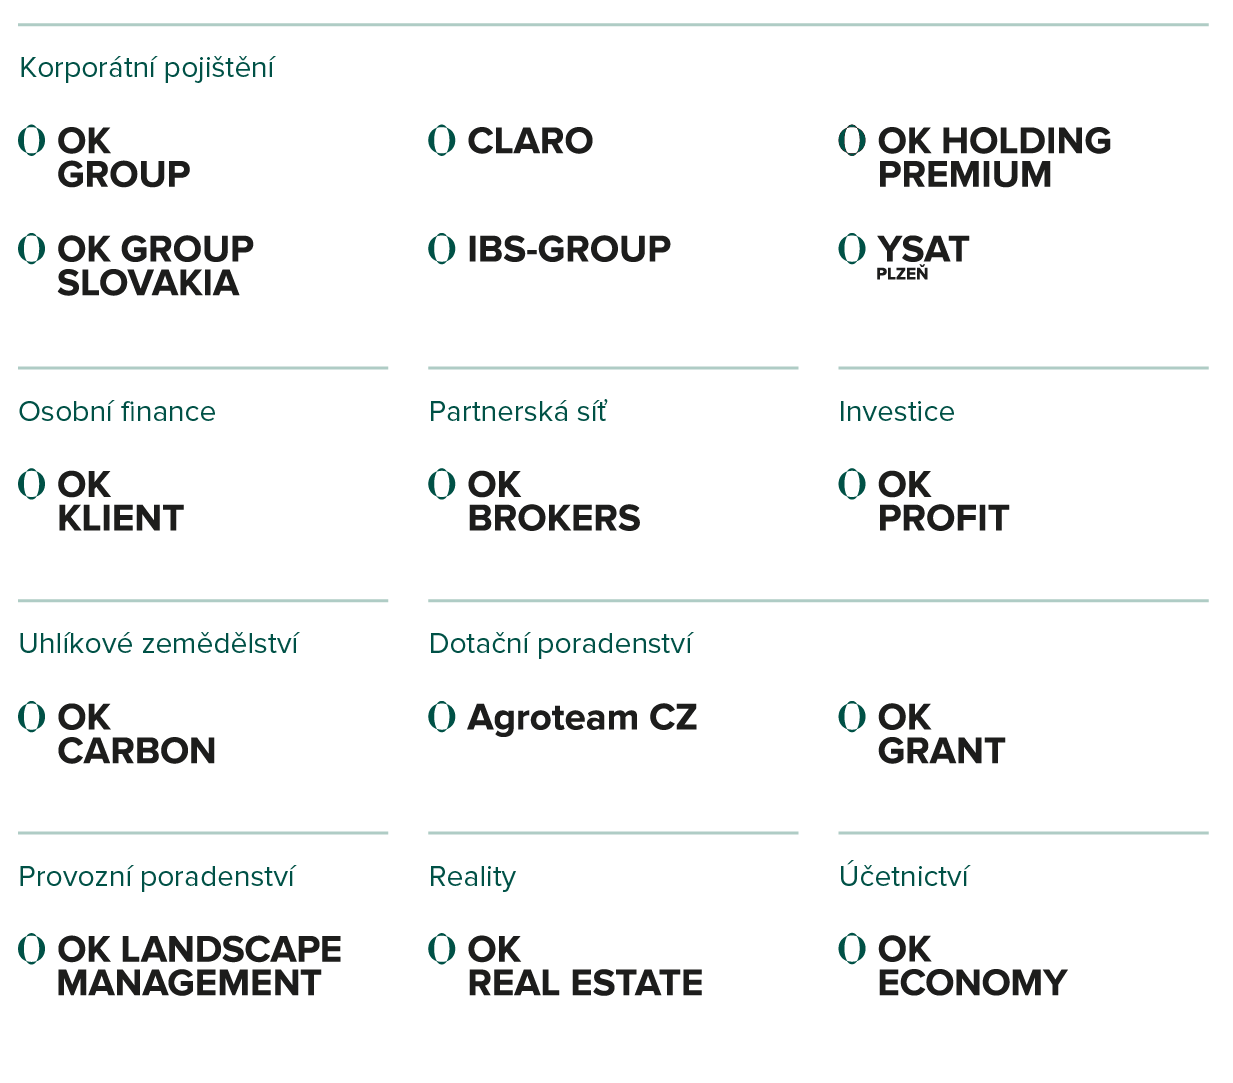
Task: Click the logo icon next to OK KLIENT
Action: click(x=32, y=484)
